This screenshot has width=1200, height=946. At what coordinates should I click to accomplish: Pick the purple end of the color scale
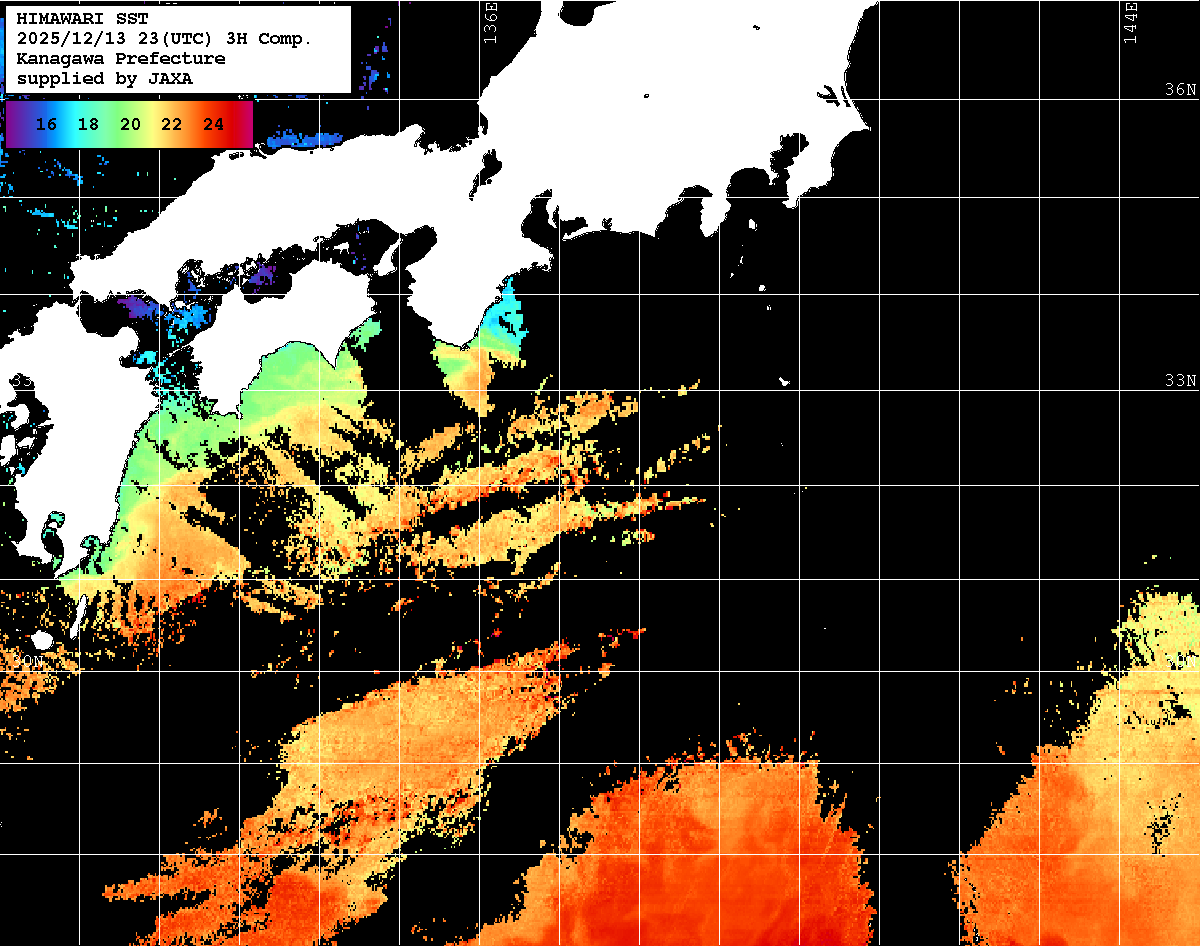(14, 124)
